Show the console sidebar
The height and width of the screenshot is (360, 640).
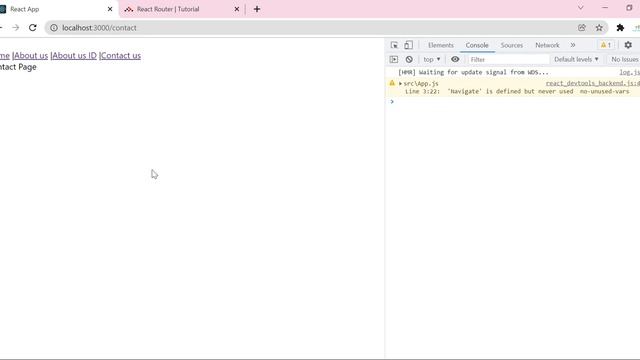394,60
